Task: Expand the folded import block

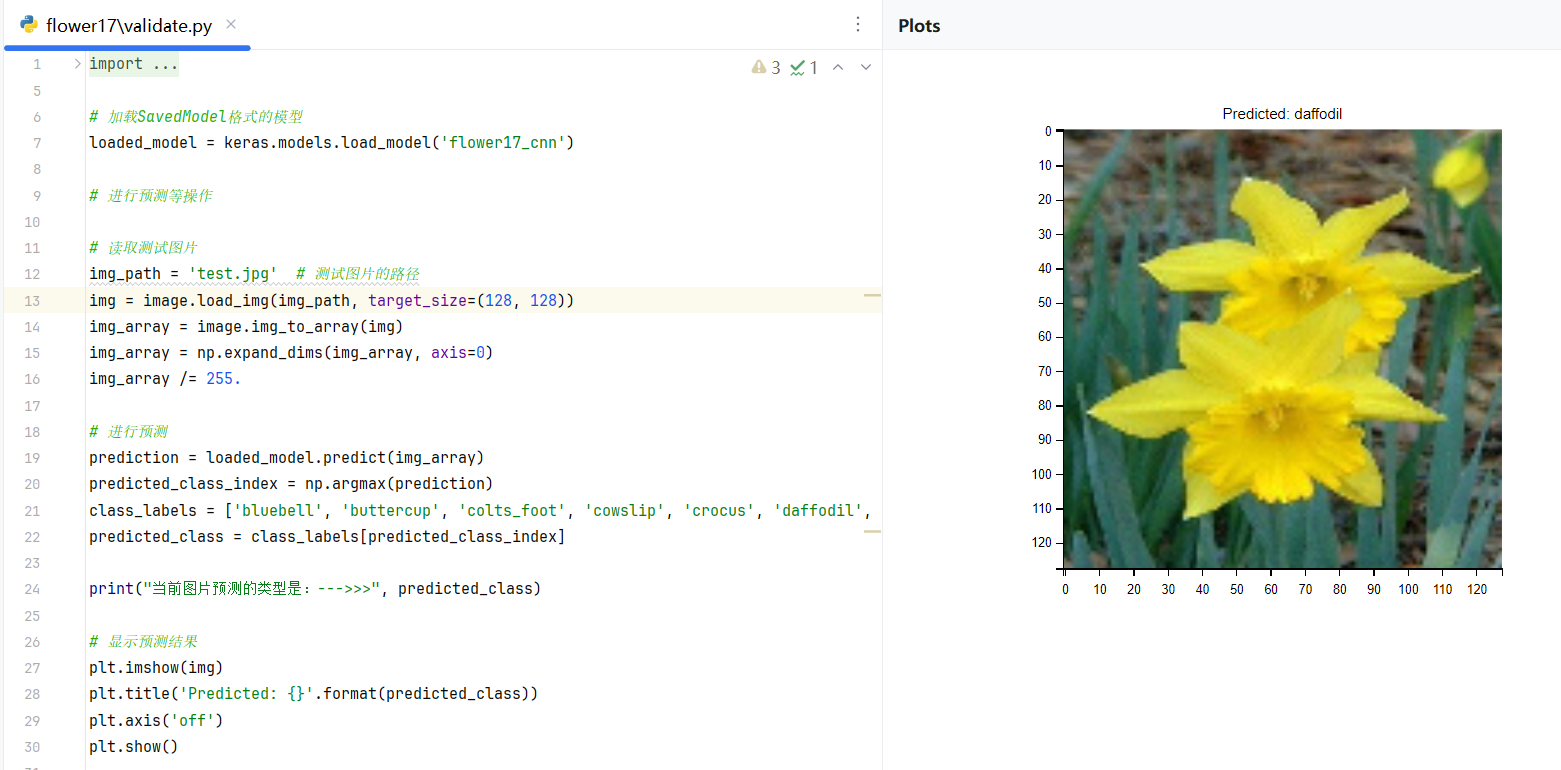Action: (x=77, y=64)
